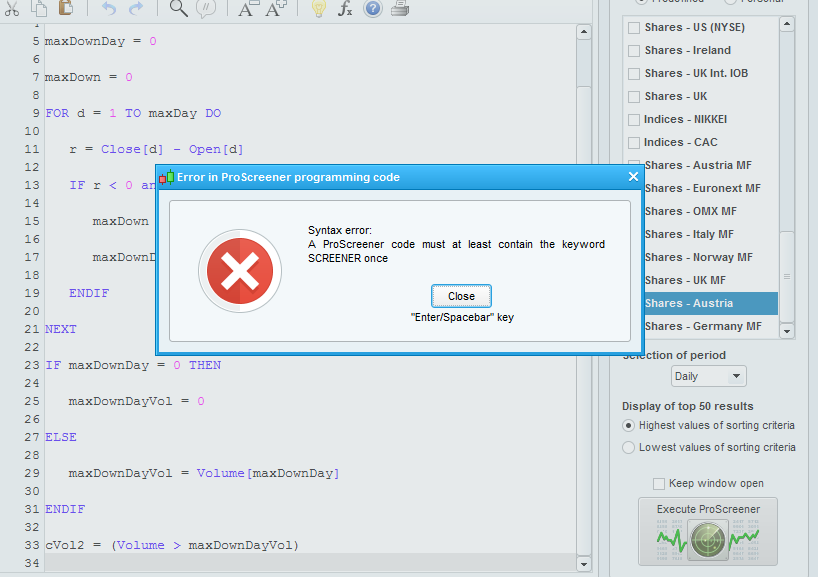
Task: Check the Shares - Ireland box
Action: [x=634, y=51]
